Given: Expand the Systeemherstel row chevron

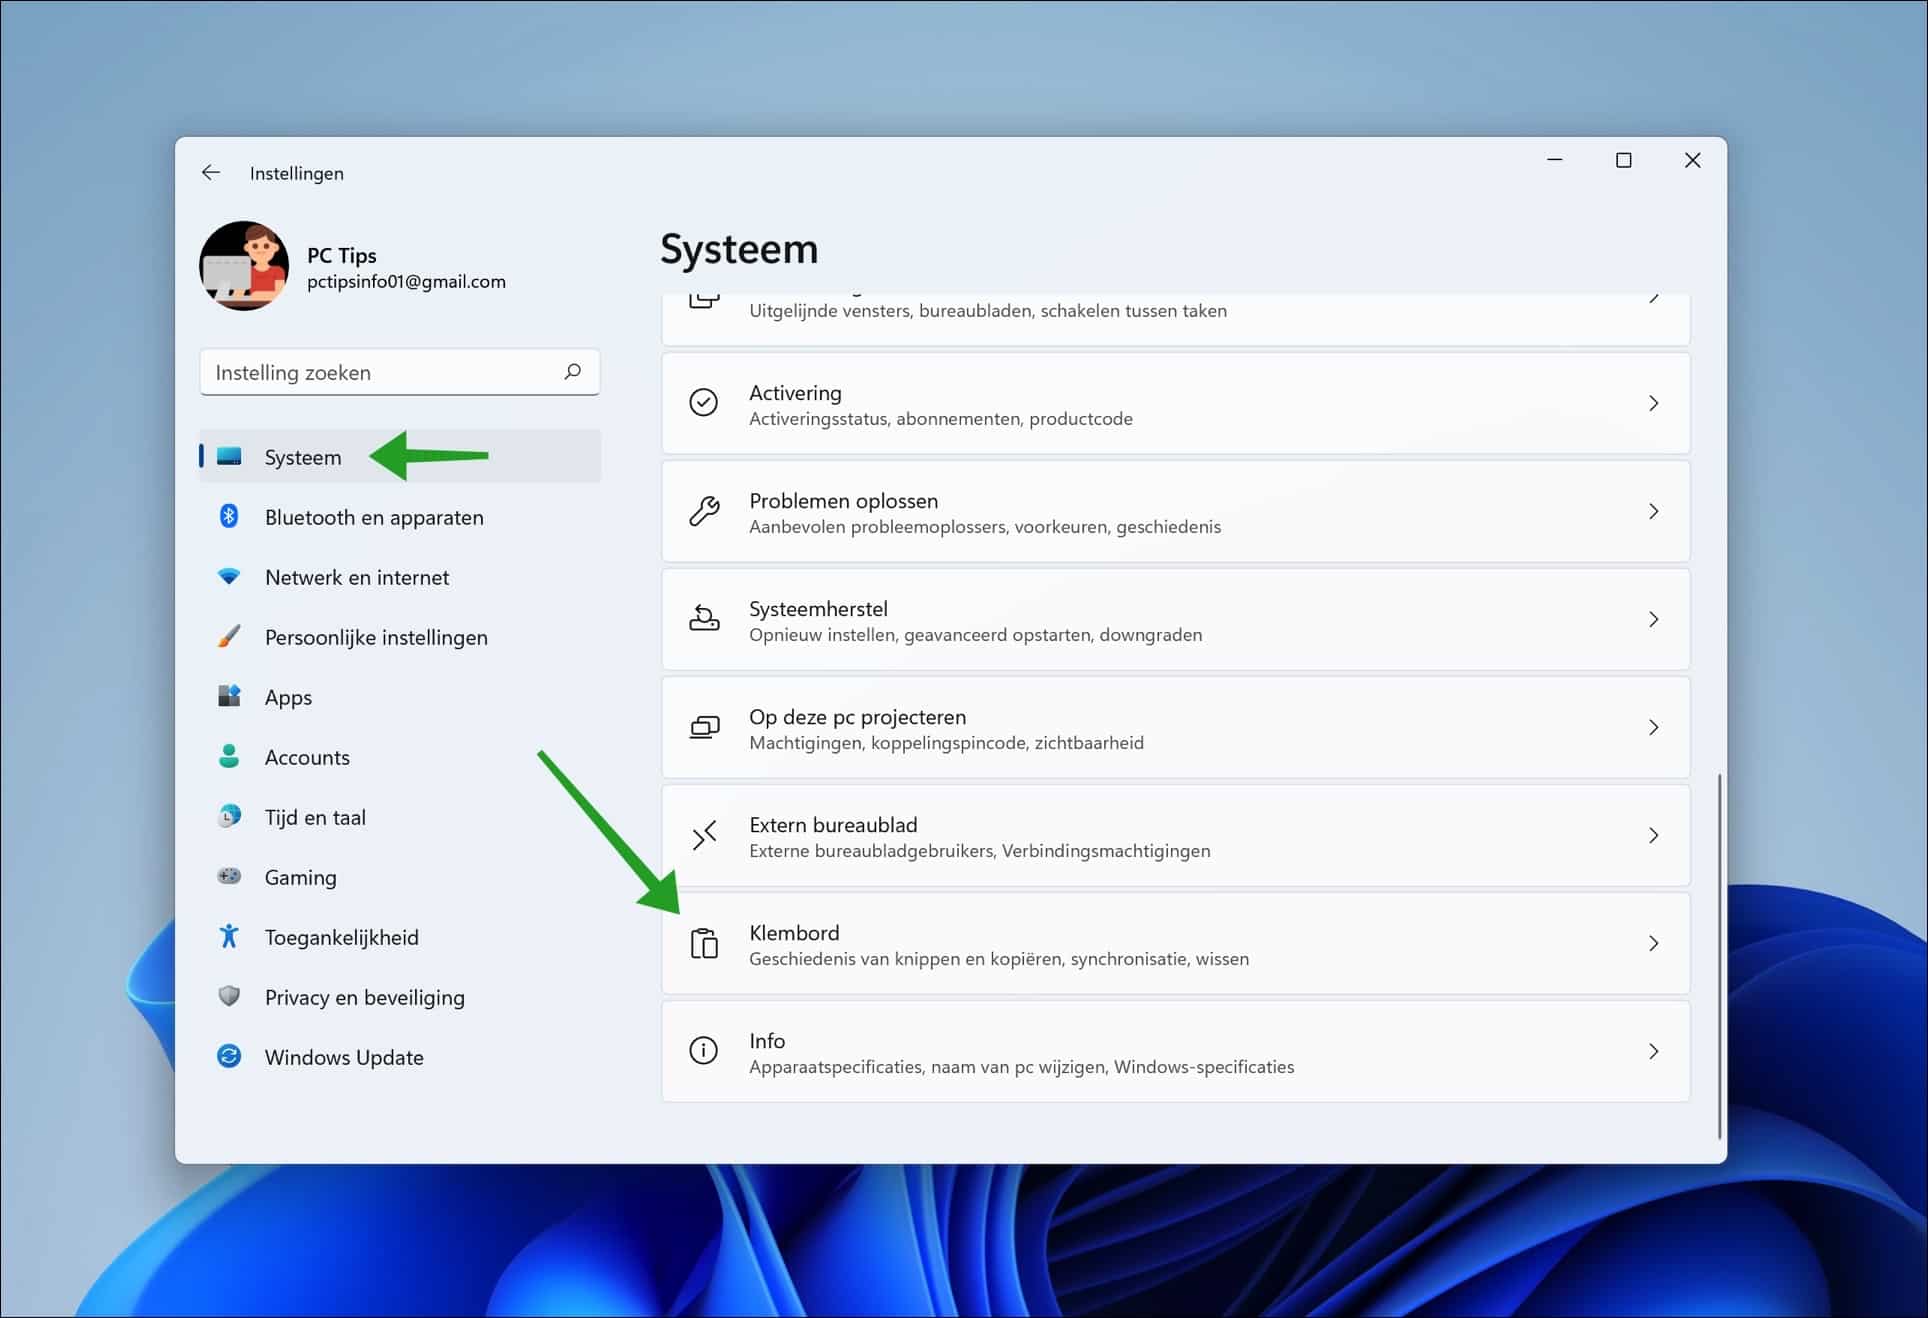Looking at the screenshot, I should click(1655, 619).
